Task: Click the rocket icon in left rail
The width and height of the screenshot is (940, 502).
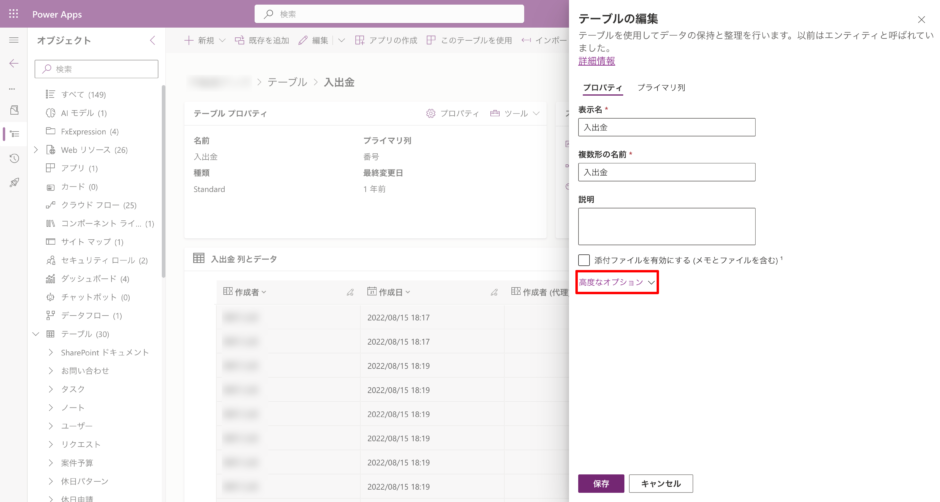Action: [x=13, y=182]
